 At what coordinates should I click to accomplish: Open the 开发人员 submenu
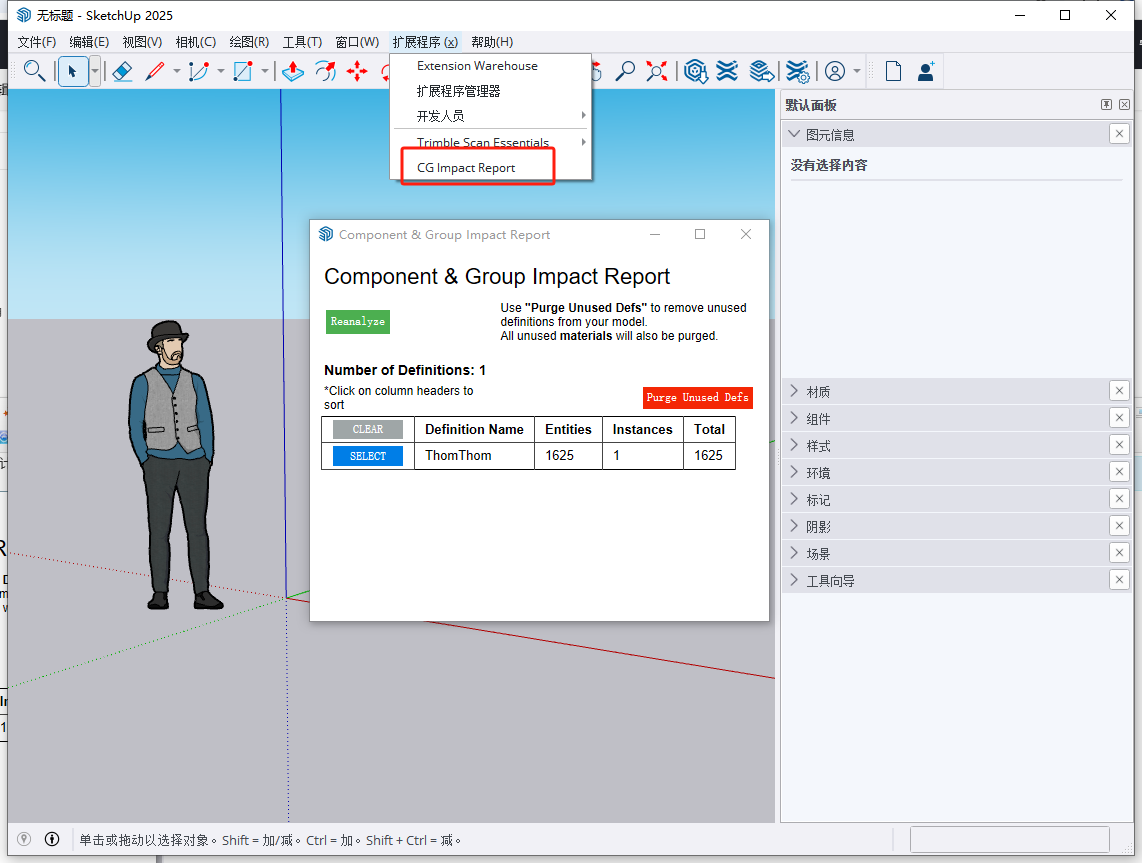[x=492, y=116]
